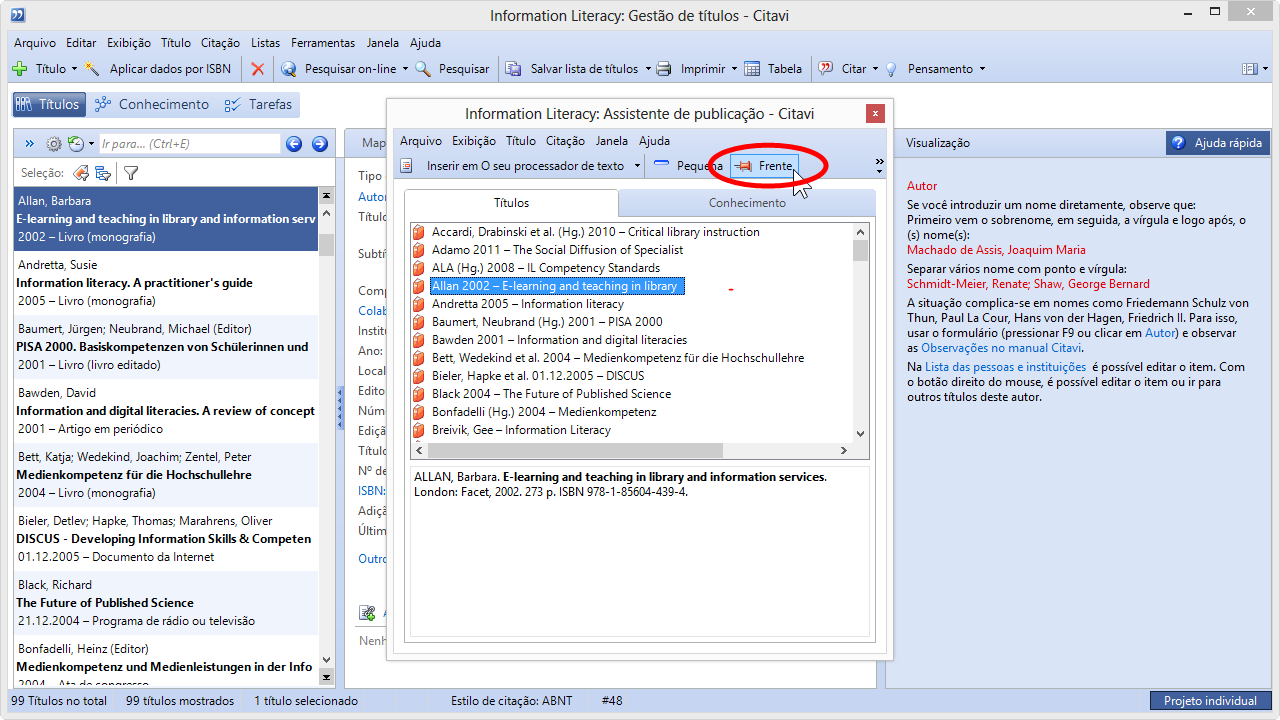
Task: Click the Ajuda rápida question mark button
Action: (1218, 143)
